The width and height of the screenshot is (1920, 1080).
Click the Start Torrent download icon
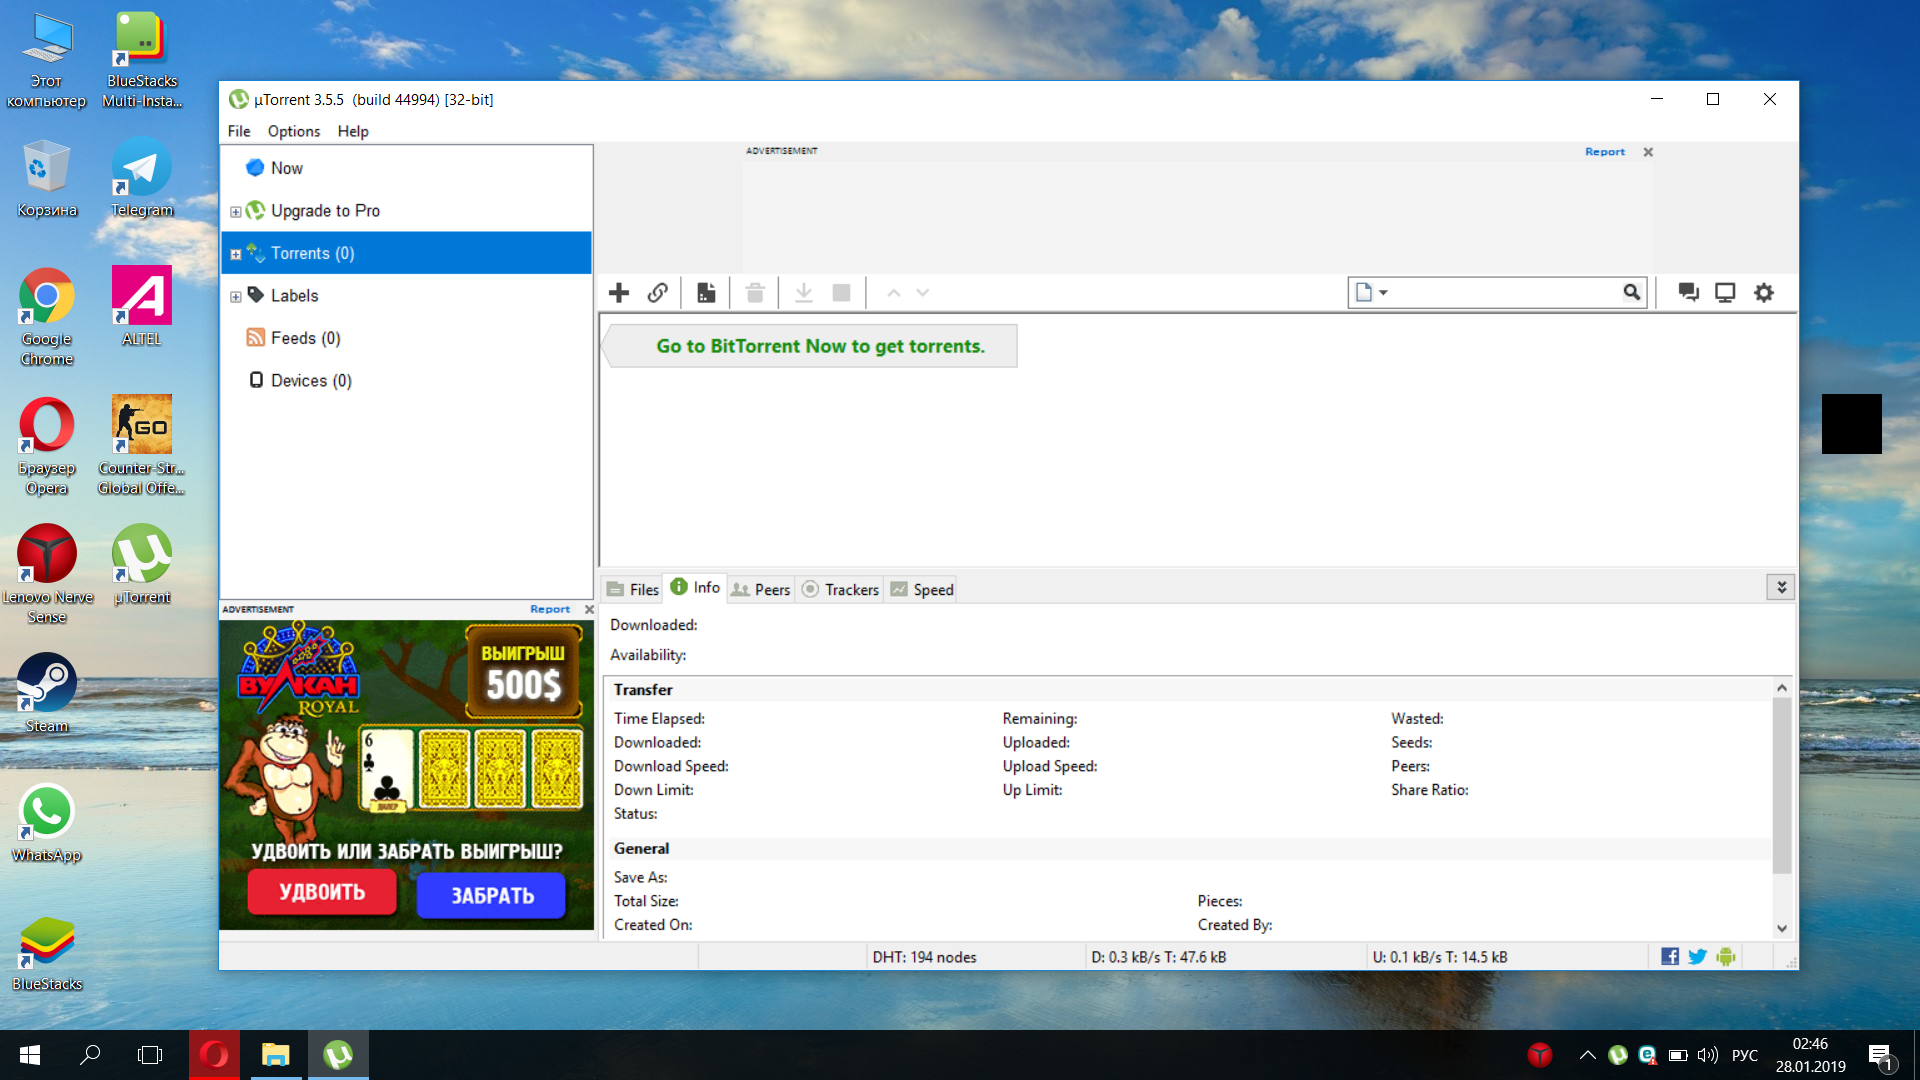[803, 293]
